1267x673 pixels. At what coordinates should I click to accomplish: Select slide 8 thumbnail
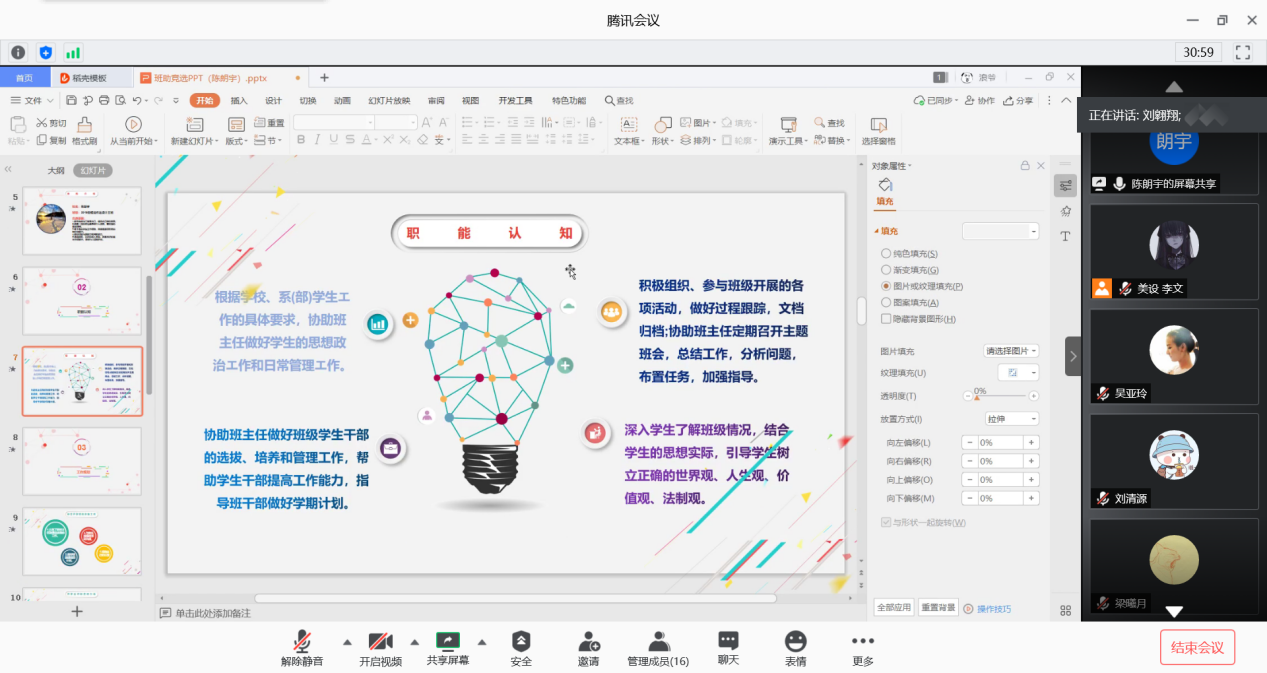point(82,461)
